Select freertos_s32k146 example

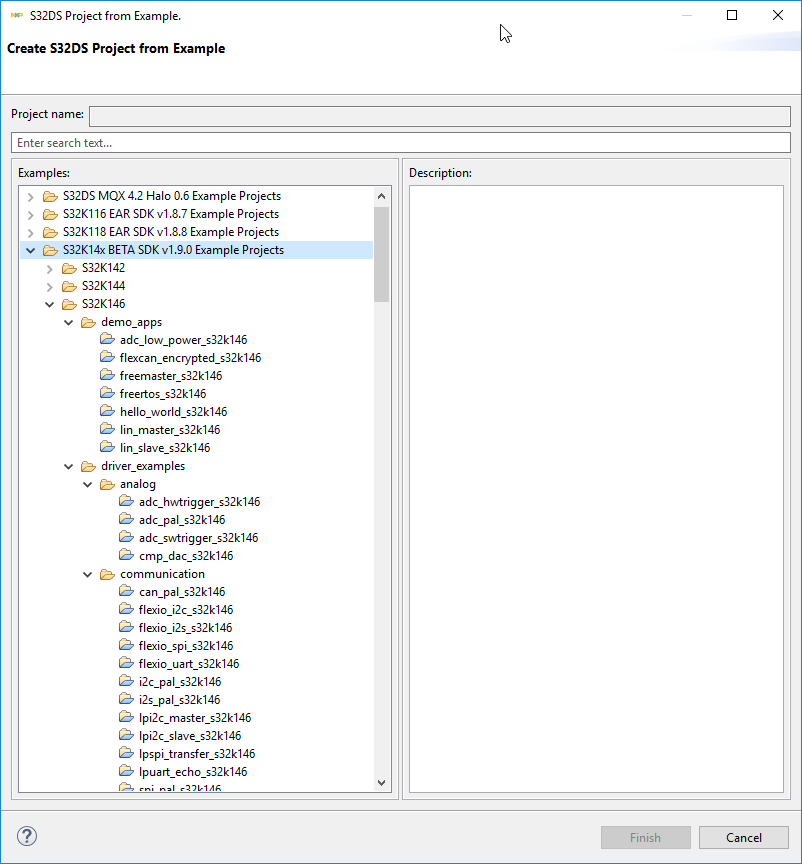click(x=163, y=393)
